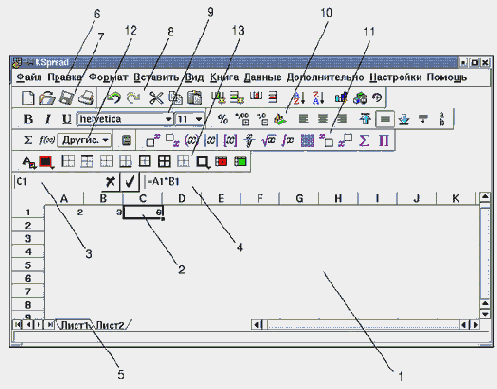Confirm formula with checkmark button
The image size is (497, 389).
[130, 182]
